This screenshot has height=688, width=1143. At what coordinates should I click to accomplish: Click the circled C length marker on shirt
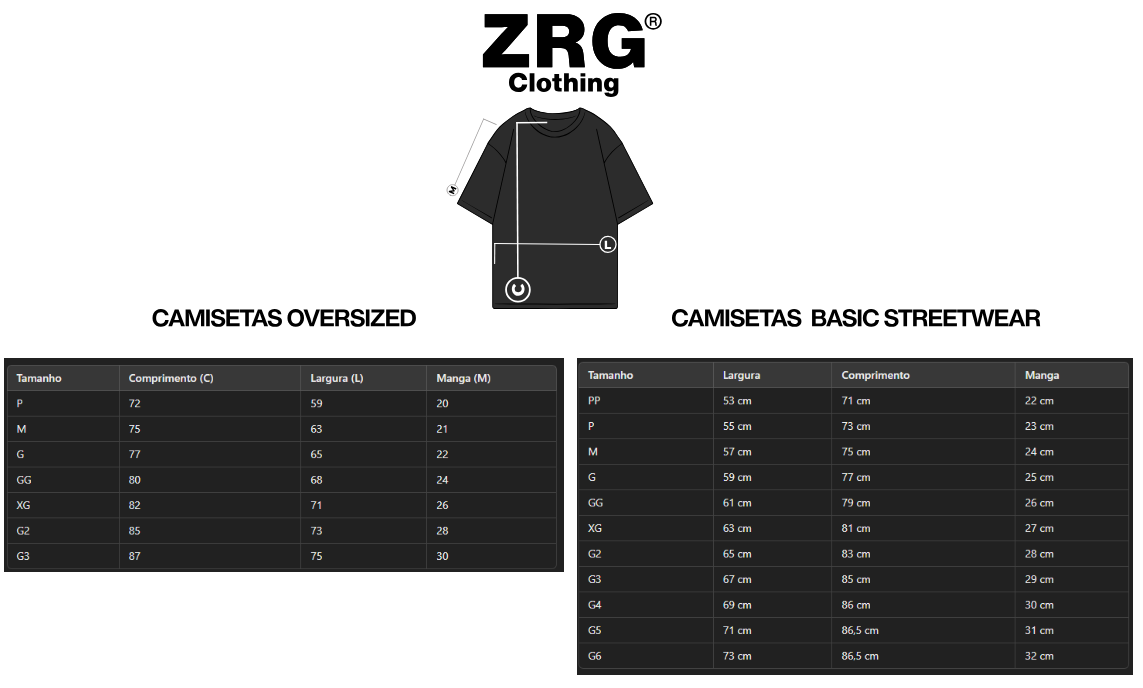518,289
